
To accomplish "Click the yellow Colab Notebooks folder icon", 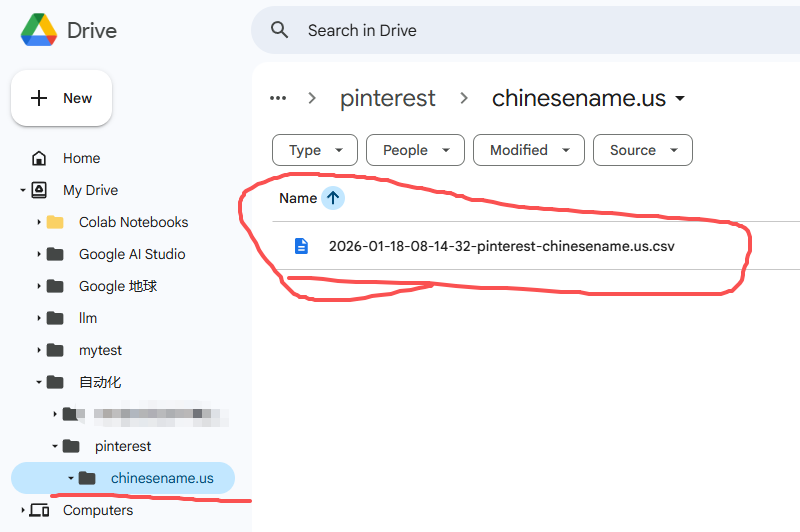I will tap(55, 222).
